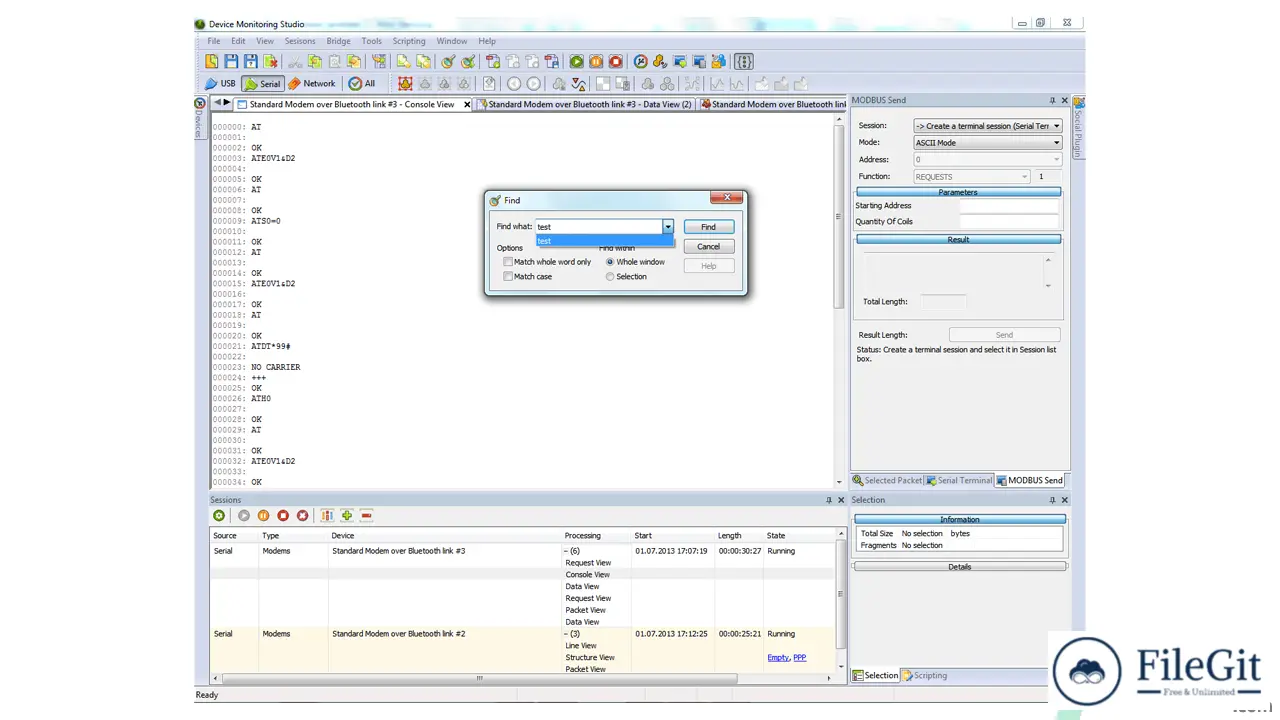Collapse the Result section header
Screen dimensions: 1280x720
(958, 240)
